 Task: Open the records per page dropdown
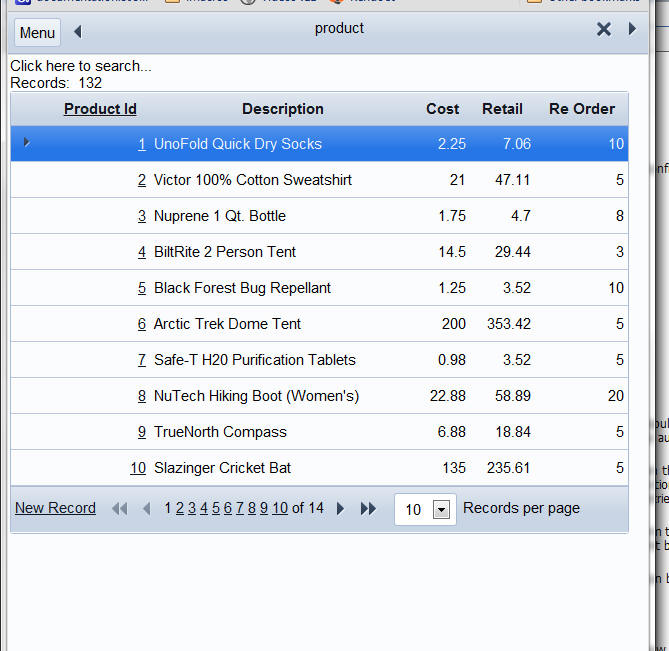click(441, 509)
